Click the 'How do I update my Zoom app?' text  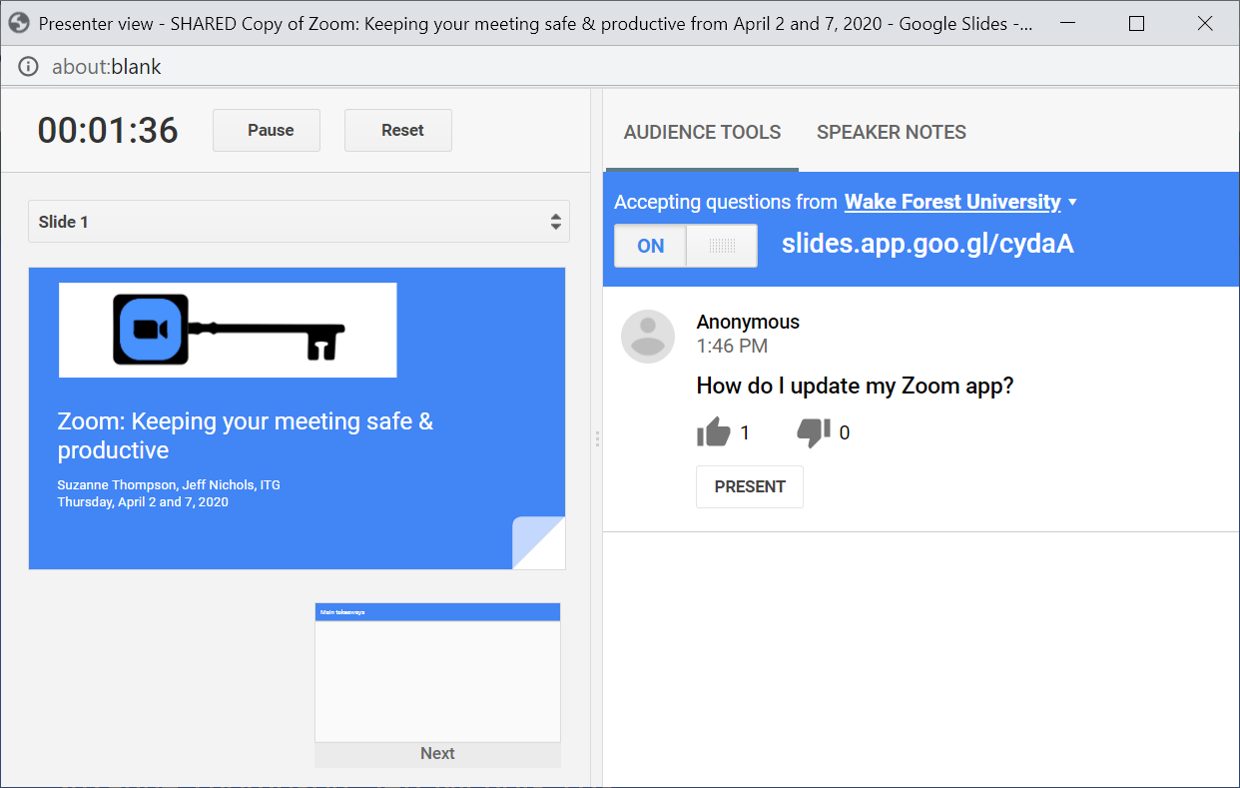pyautogui.click(x=855, y=386)
